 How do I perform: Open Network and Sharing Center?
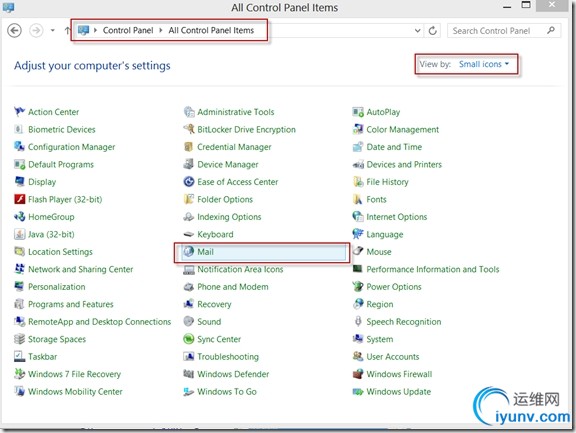pyautogui.click(x=80, y=269)
